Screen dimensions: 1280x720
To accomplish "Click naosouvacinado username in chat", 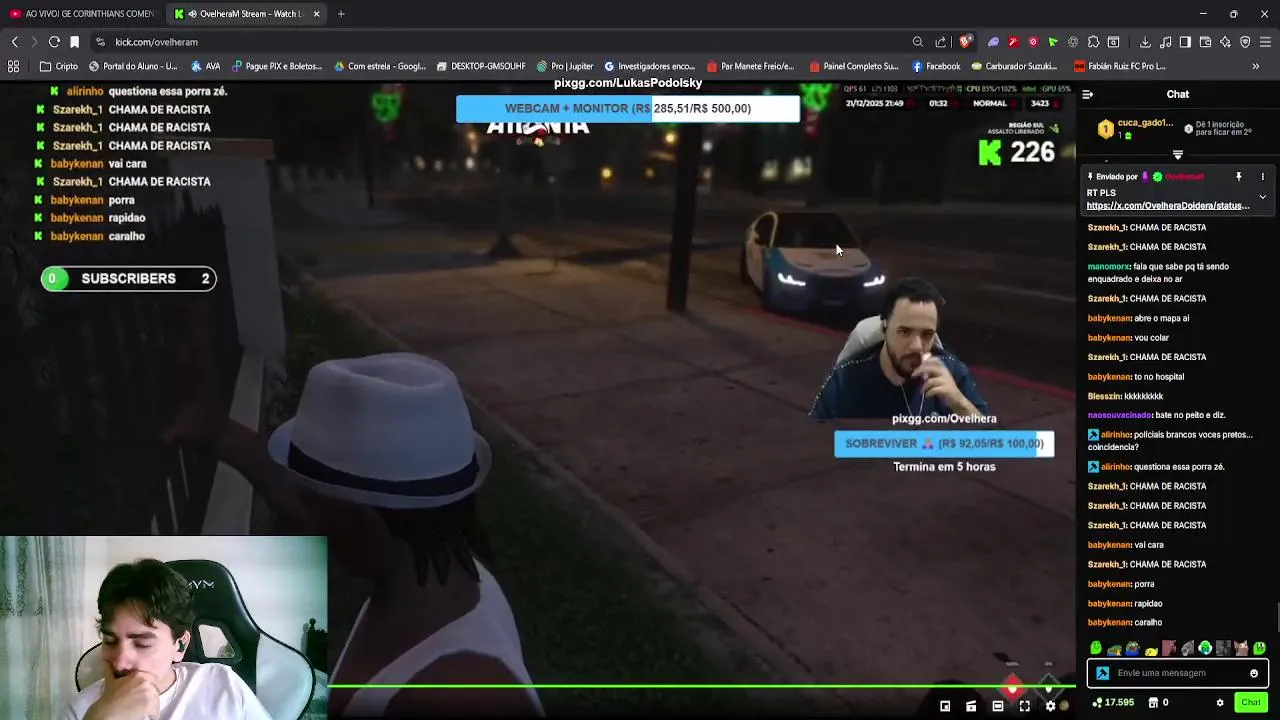I will 1119,415.
